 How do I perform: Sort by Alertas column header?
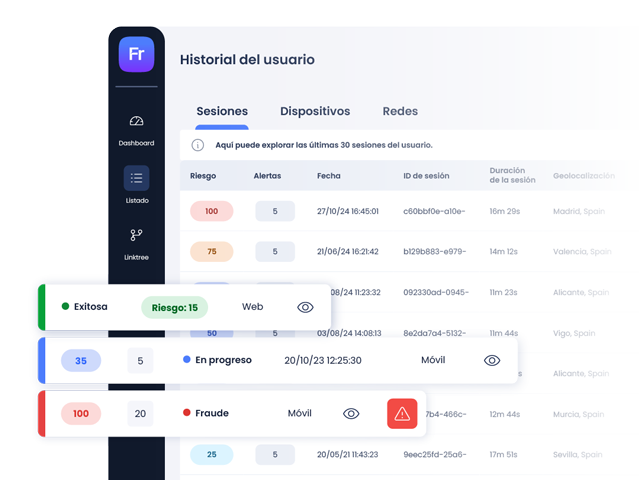tap(267, 176)
